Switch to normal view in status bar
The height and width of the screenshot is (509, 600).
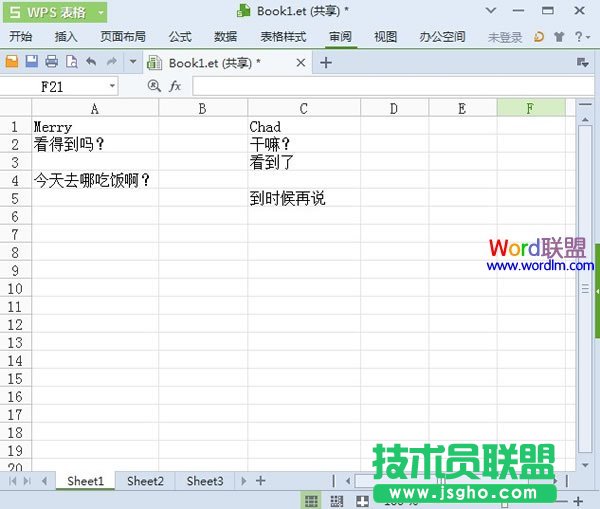311,500
